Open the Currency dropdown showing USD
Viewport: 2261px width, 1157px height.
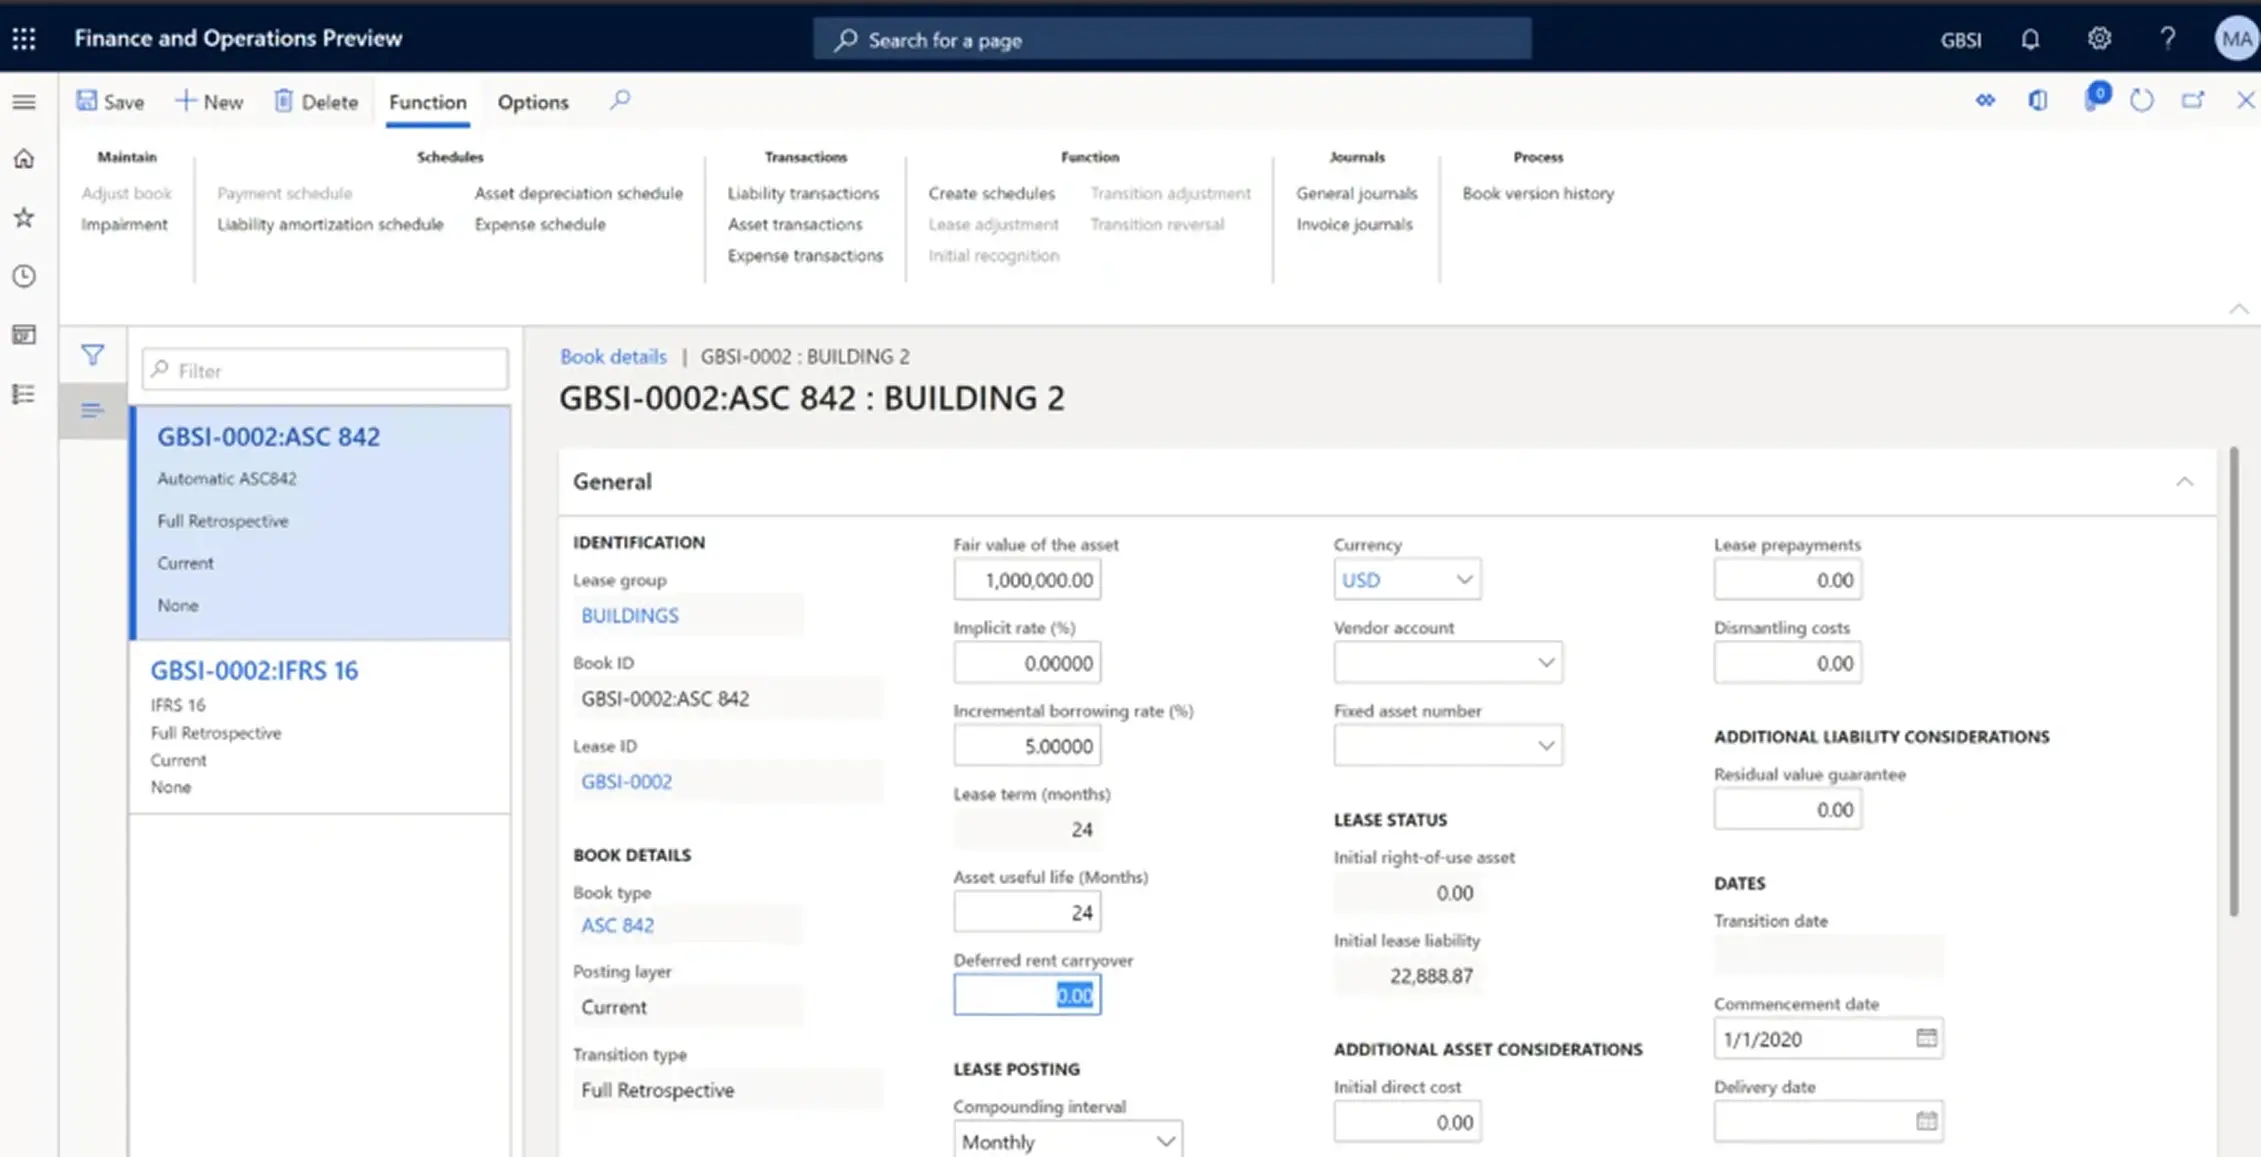1463,579
